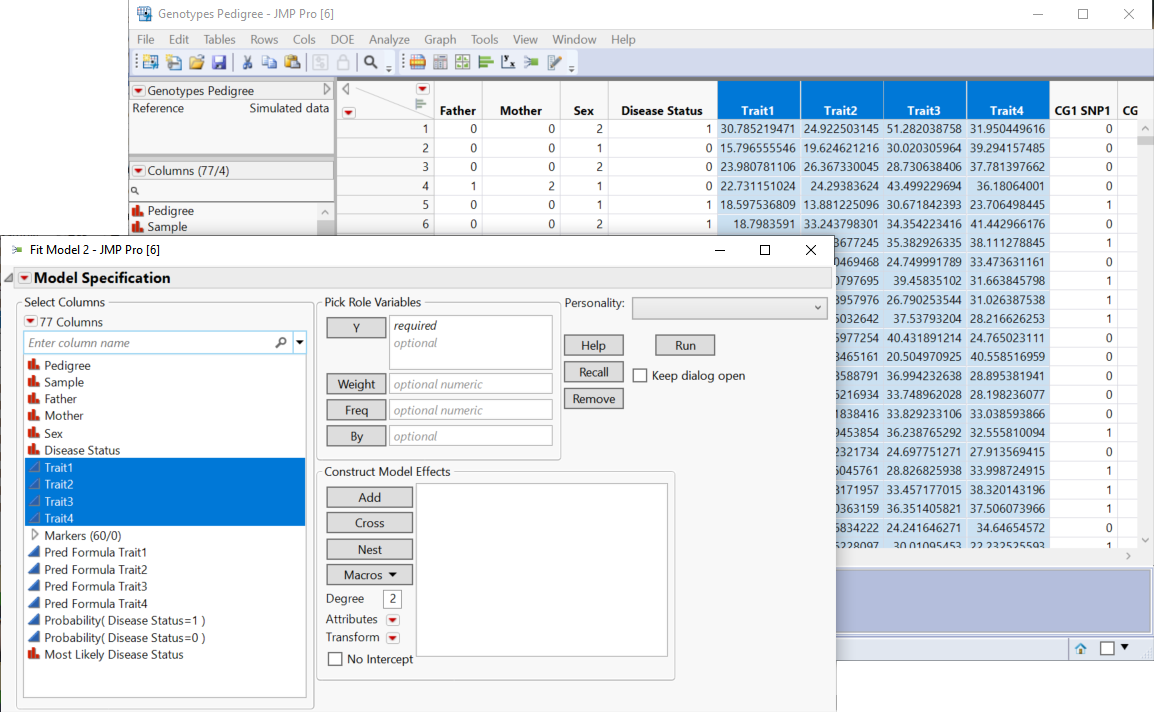Viewport: 1154px width, 712px height.
Task: Open Fit Y by X toolbar icon
Action: pos(508,62)
